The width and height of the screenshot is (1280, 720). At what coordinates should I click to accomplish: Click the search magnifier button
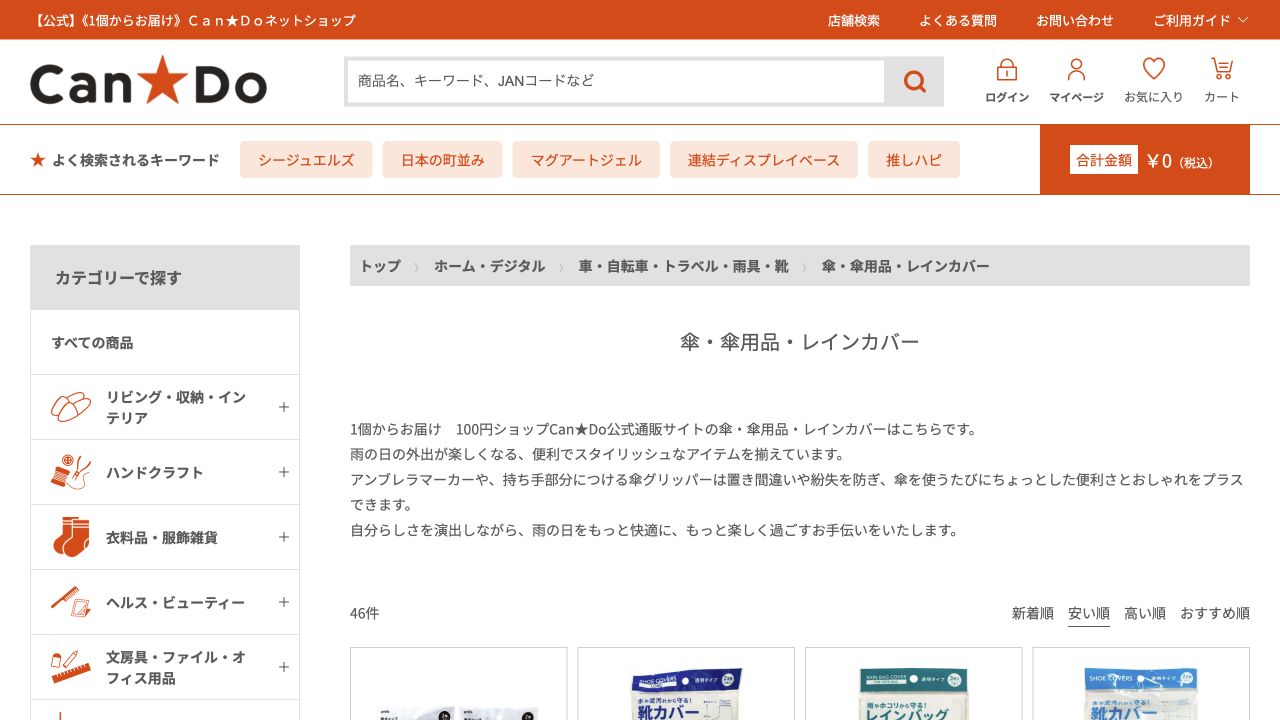[x=914, y=81]
